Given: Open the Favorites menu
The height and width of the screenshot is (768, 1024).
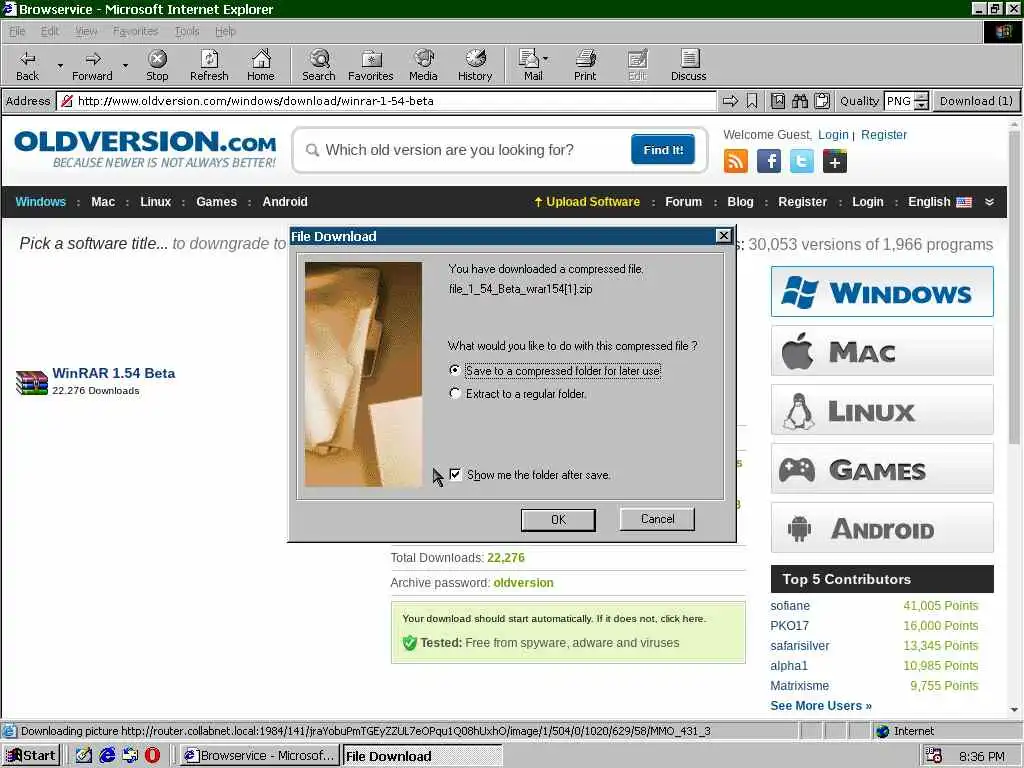Looking at the screenshot, I should (x=135, y=31).
